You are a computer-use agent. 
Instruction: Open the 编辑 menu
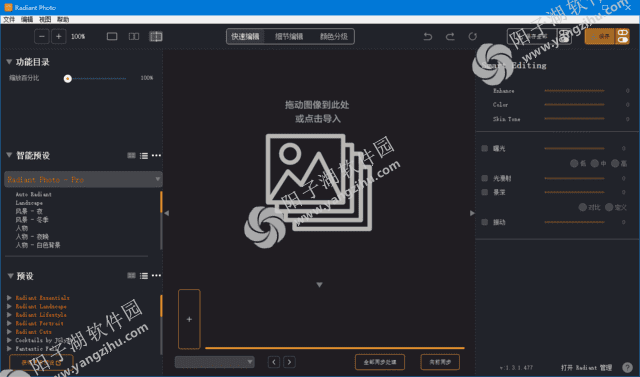tap(27, 20)
